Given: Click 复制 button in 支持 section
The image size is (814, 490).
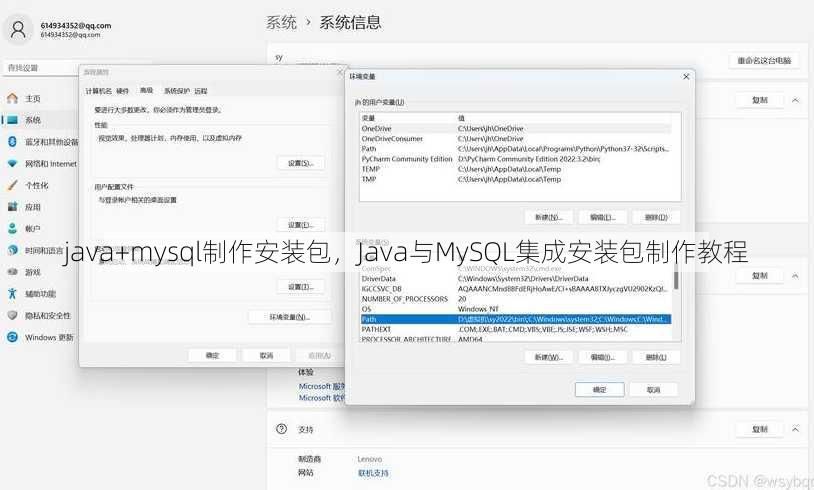Looking at the screenshot, I should pyautogui.click(x=759, y=429).
